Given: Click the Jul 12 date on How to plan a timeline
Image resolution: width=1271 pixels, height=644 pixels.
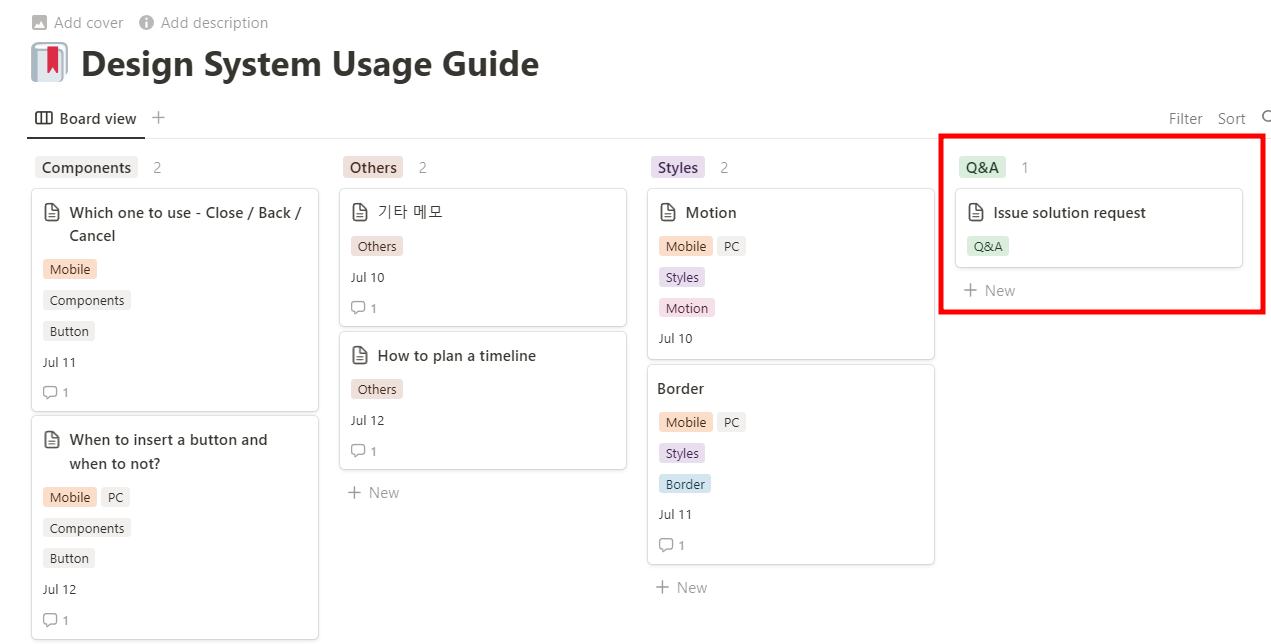Looking at the screenshot, I should pos(367,420).
